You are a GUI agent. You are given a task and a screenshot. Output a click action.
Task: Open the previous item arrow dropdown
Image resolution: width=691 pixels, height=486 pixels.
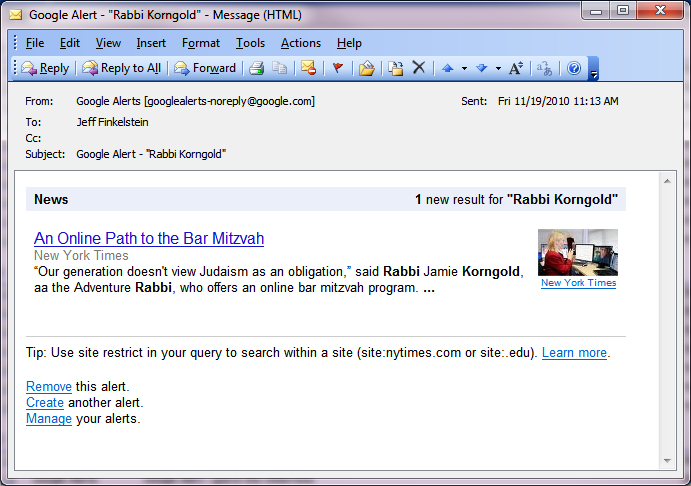[x=464, y=68]
